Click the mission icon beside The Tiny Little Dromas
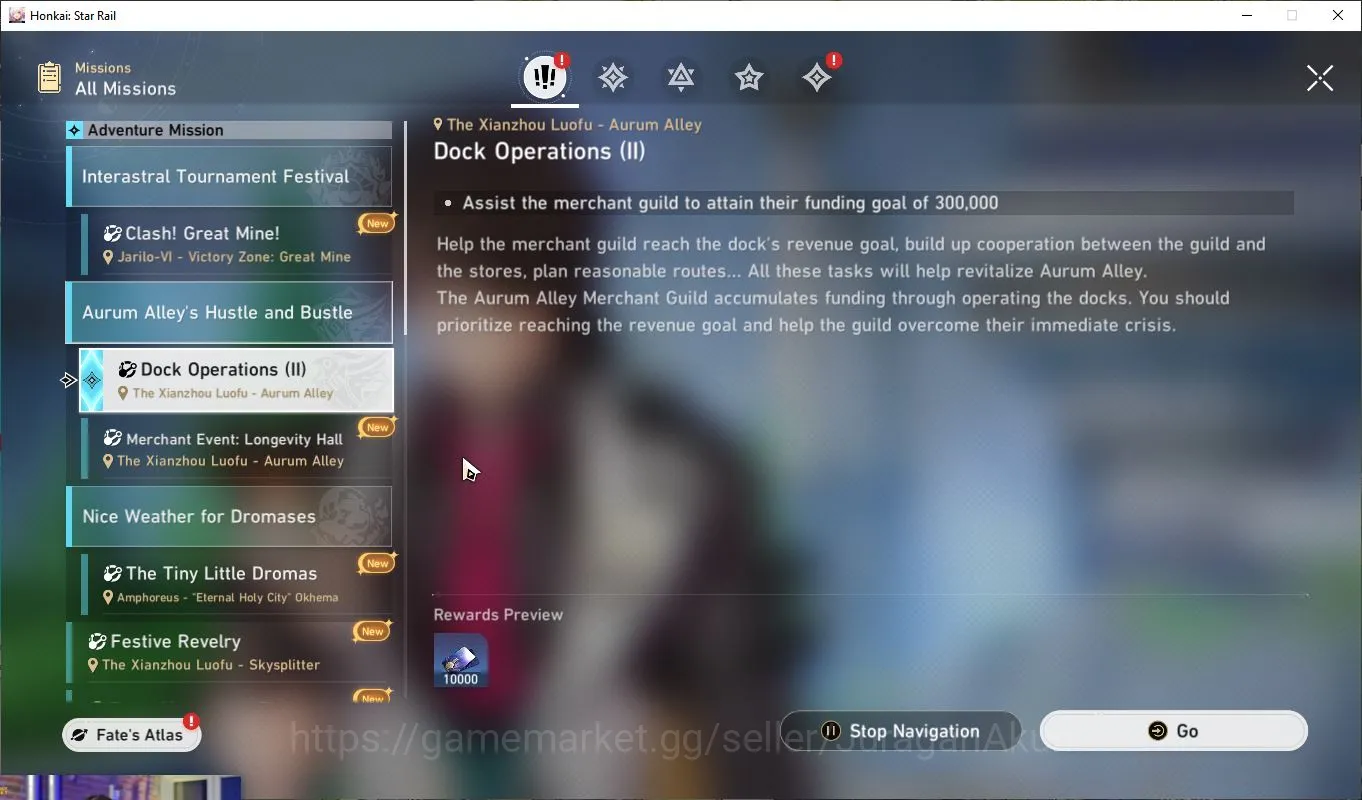The height and width of the screenshot is (800, 1362). point(112,574)
